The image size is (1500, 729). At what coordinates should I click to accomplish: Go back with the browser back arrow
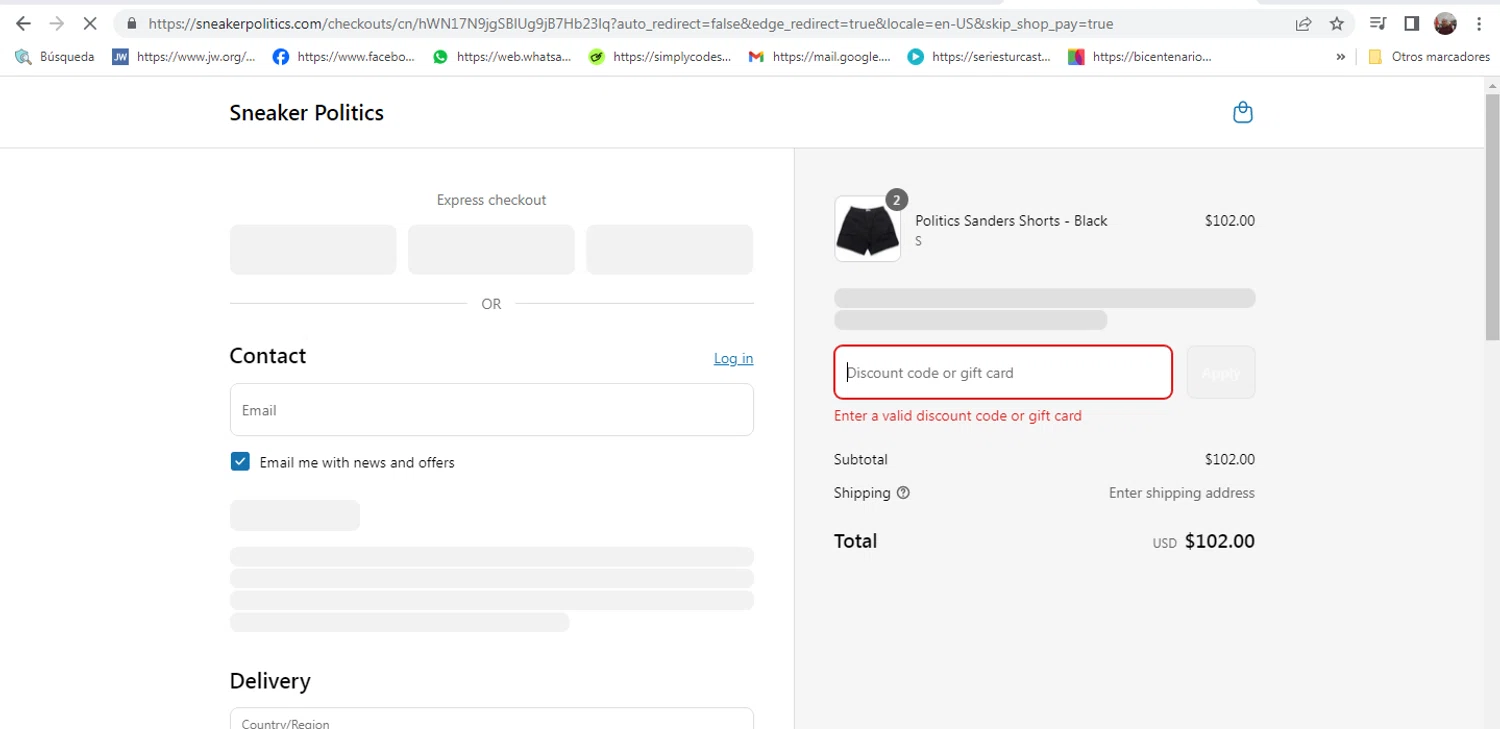[23, 23]
